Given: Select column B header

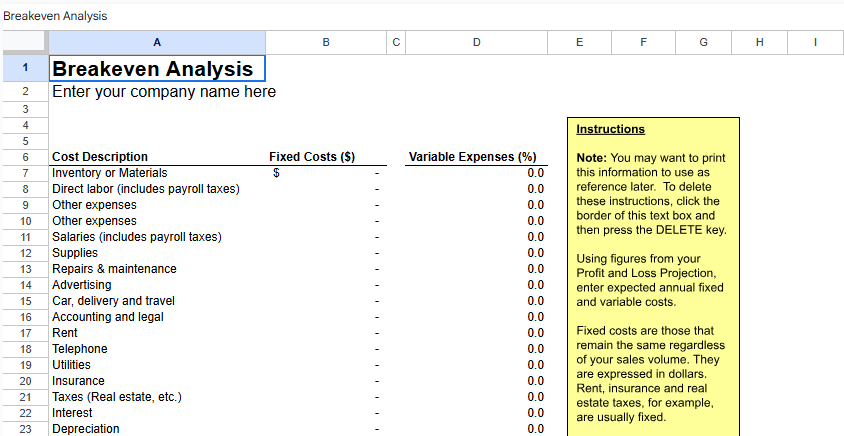Looking at the screenshot, I should click(326, 42).
